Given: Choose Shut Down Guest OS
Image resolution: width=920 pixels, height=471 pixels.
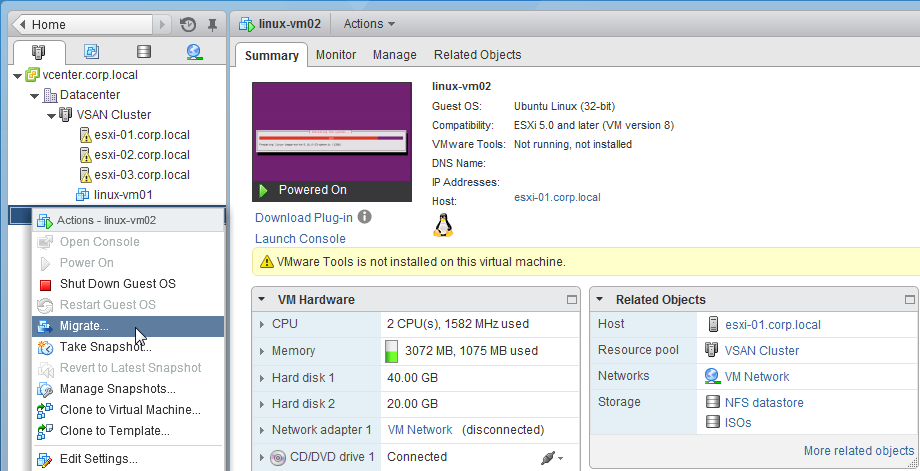Looking at the screenshot, I should pyautogui.click(x=128, y=284).
